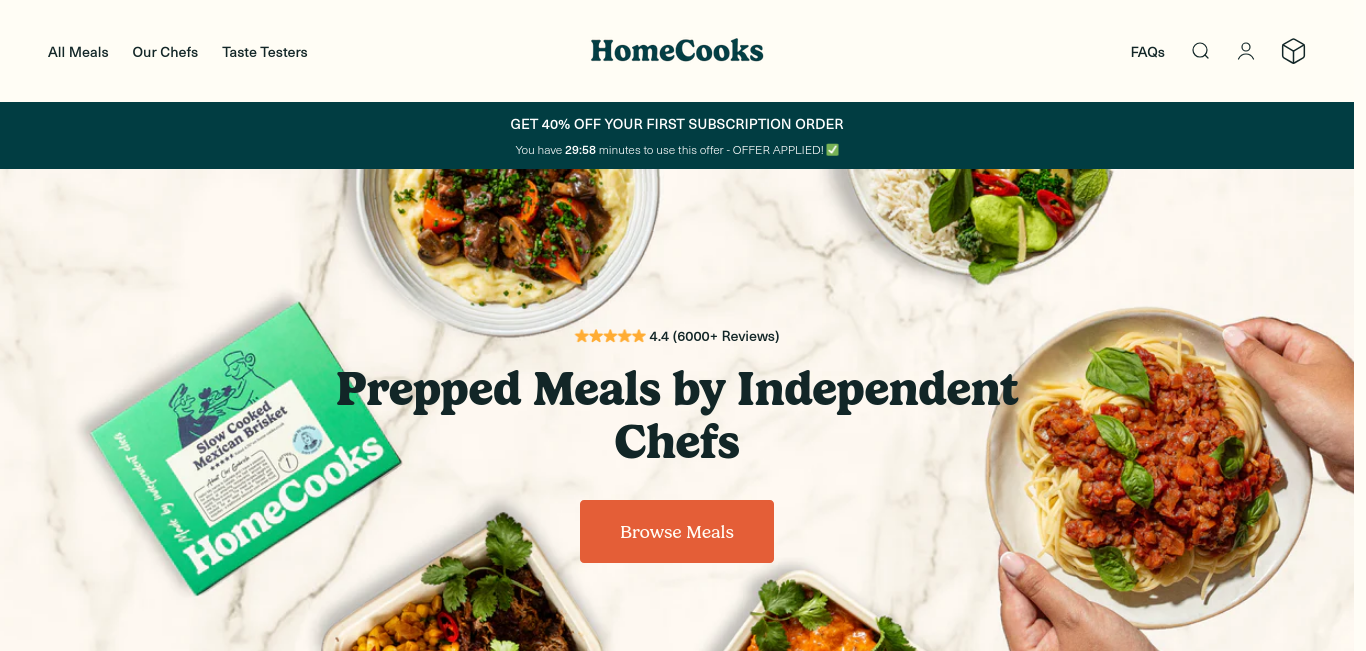Click the orange Browse Meals button
1366x651 pixels.
coord(677,531)
